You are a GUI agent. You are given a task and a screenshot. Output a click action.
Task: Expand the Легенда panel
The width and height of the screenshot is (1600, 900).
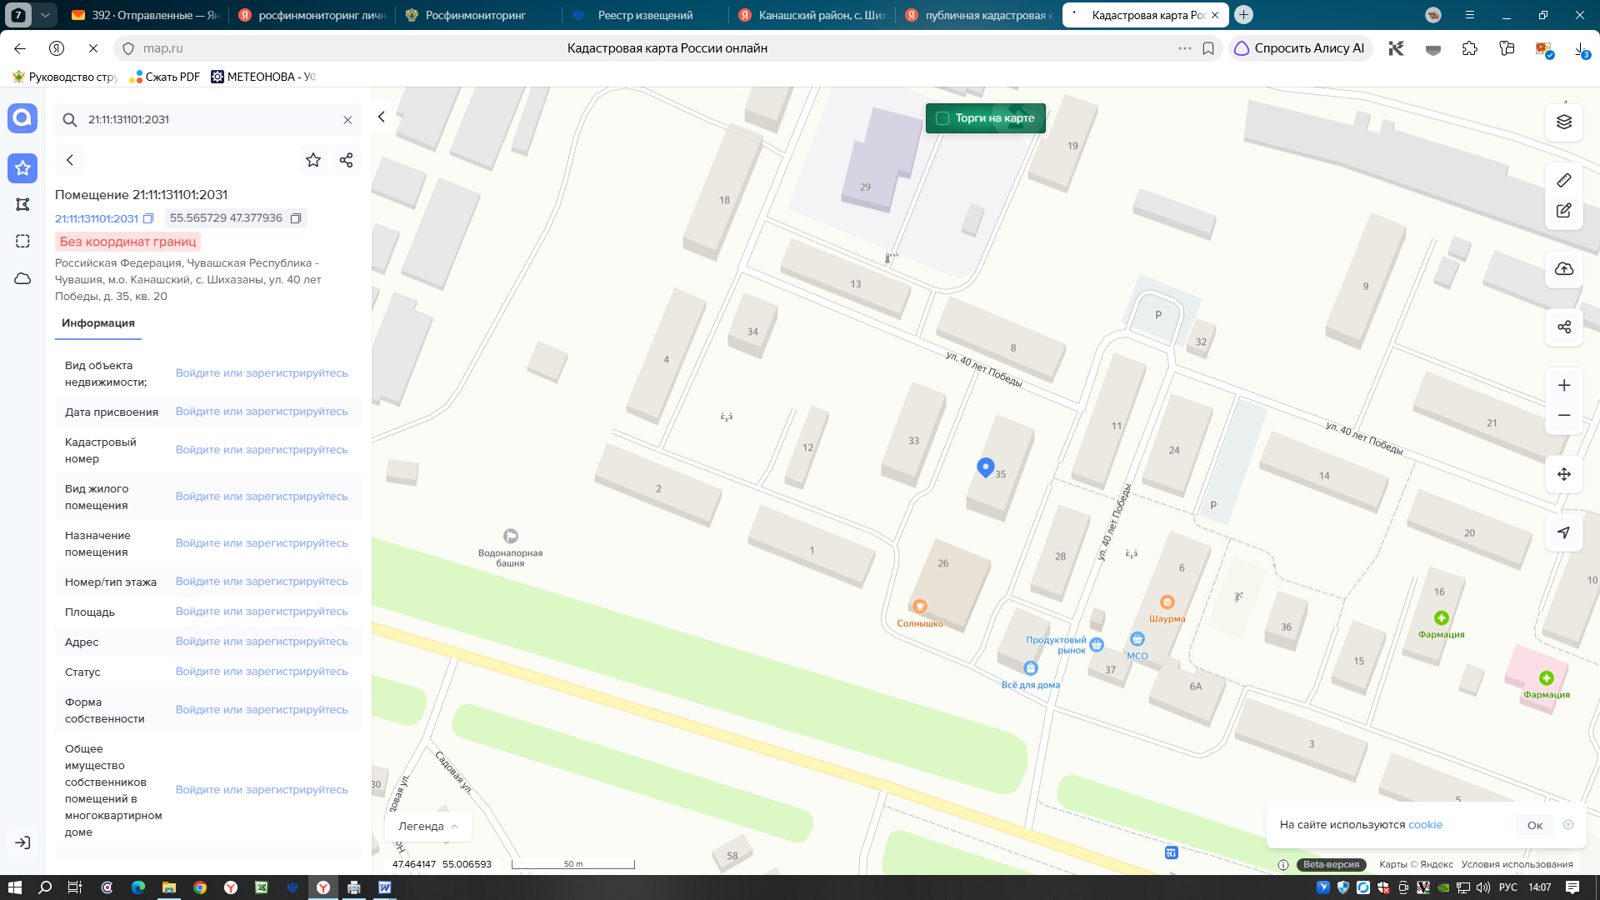pos(428,826)
